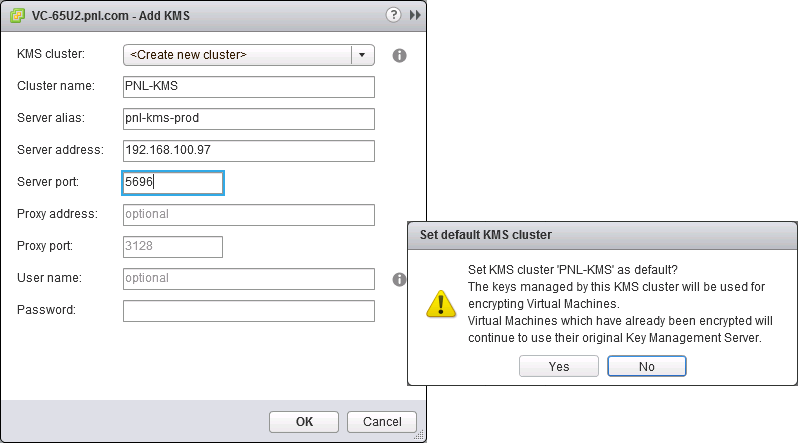Confirm Add KMS with OK button
The height and width of the screenshot is (443, 798).
[304, 422]
